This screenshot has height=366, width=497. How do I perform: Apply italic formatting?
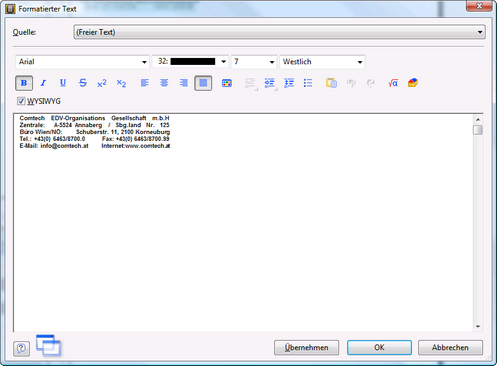[x=43, y=83]
